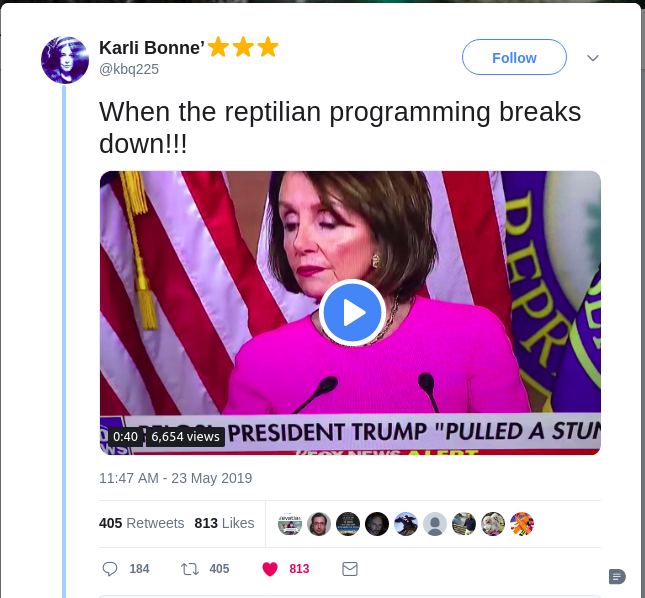Click the gray note icon at bottom right
Image resolution: width=645 pixels, height=598 pixels.
[x=617, y=577]
